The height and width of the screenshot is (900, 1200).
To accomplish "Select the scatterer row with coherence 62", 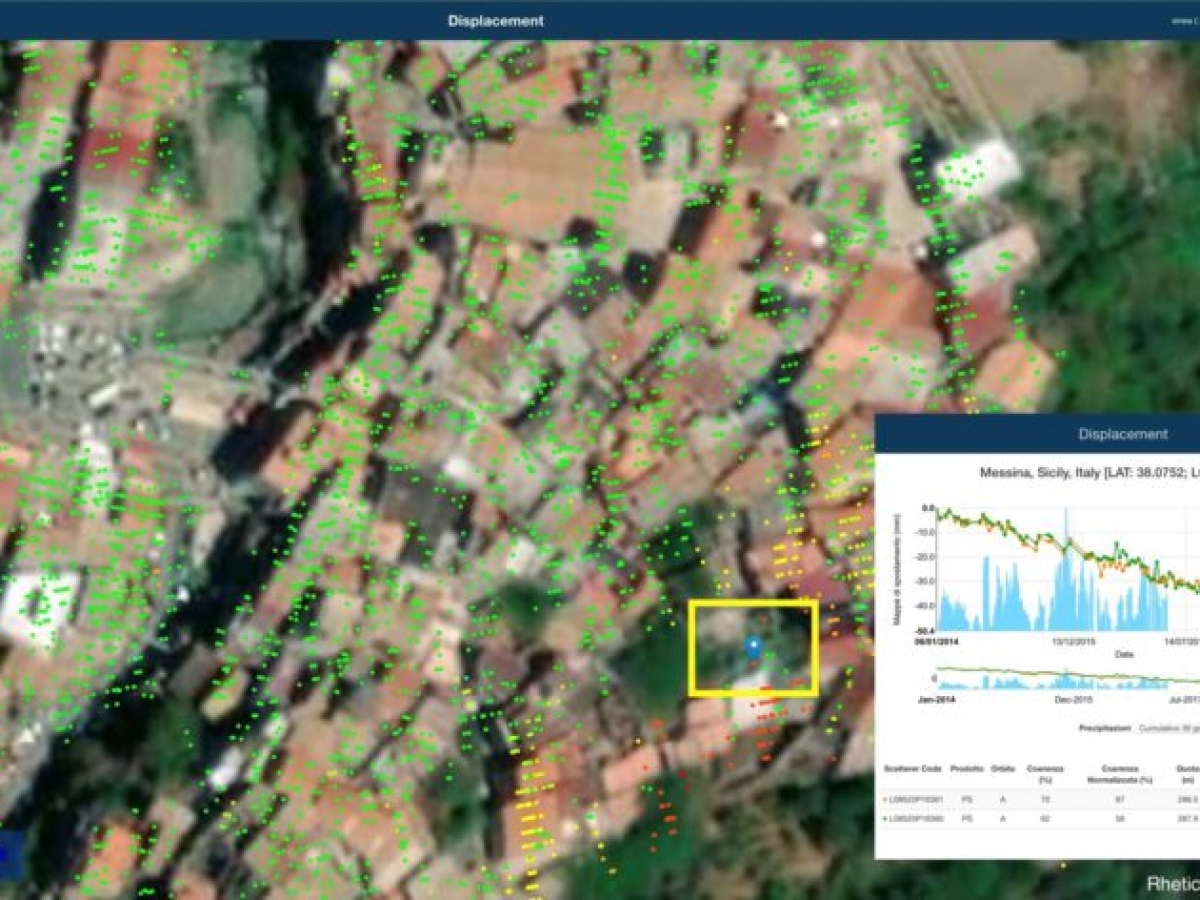I will tap(1038, 818).
